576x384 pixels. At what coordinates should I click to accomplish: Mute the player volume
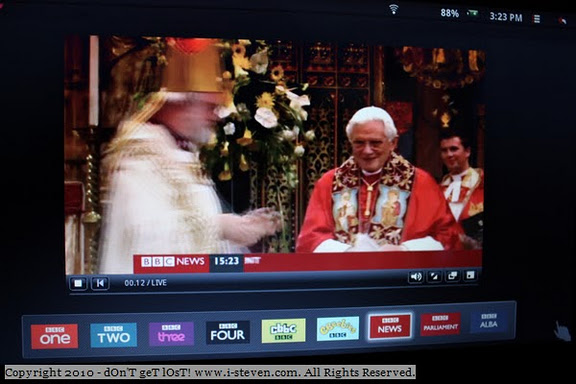tap(416, 277)
